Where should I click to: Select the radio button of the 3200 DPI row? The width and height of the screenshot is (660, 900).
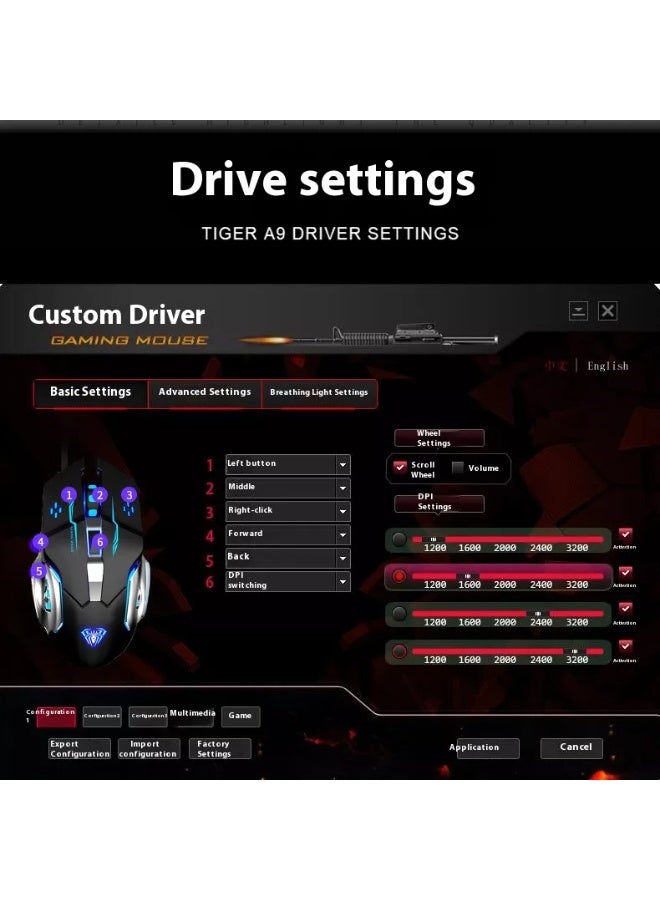[399, 651]
